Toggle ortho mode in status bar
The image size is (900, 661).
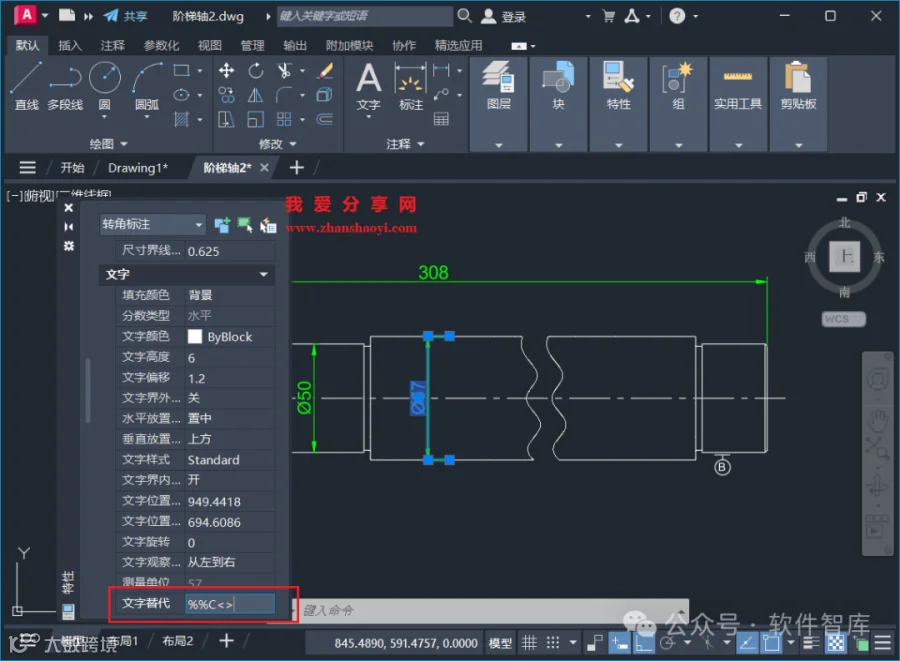[644, 643]
